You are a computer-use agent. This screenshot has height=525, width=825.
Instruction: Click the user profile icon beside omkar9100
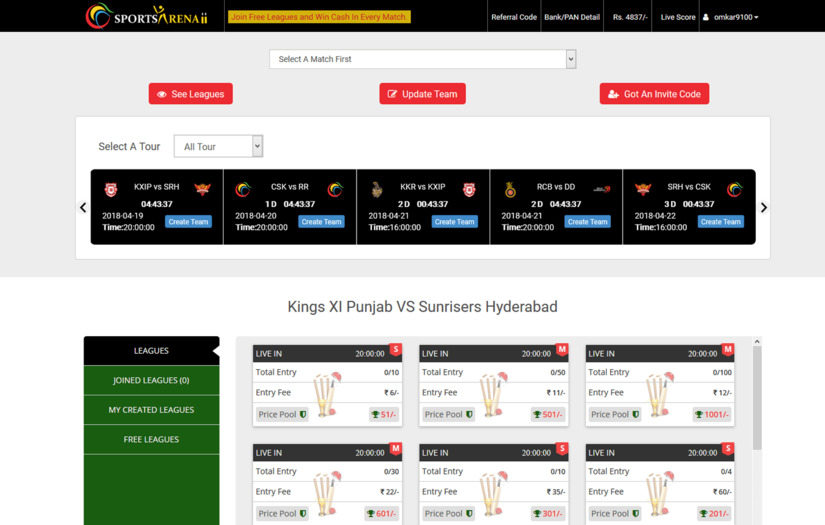(706, 17)
